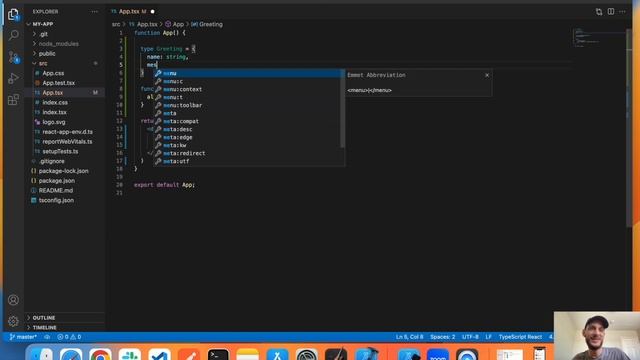Open editor more actions menu
This screenshot has width=640, height=360.
coord(622,11)
